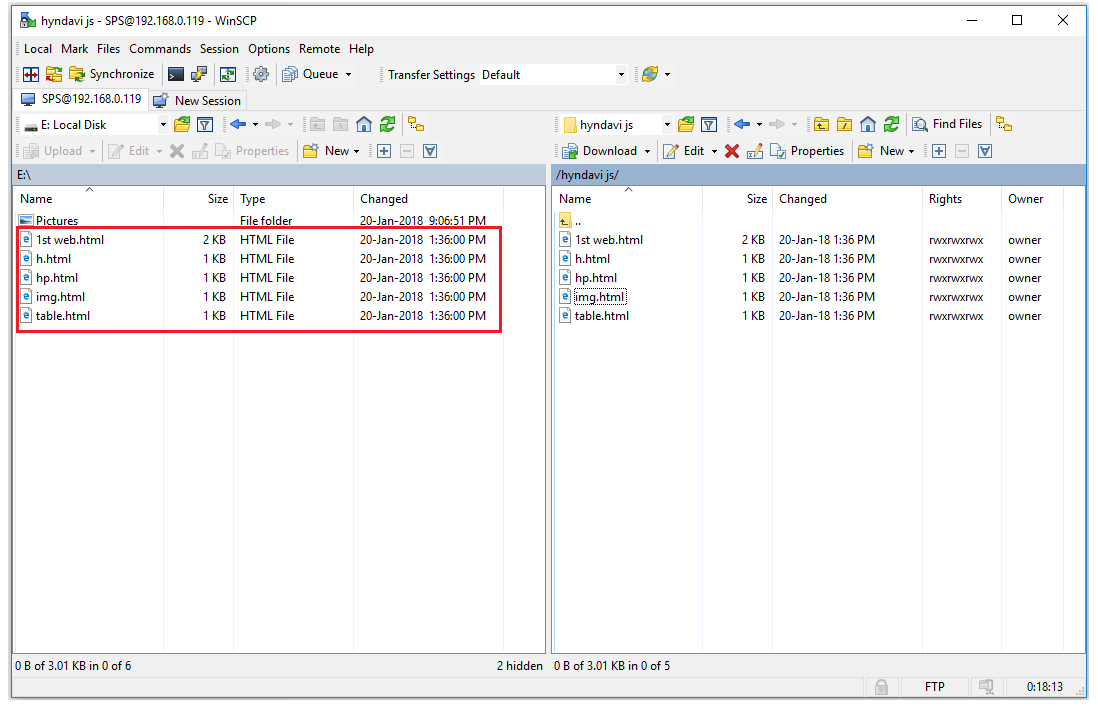This screenshot has width=1098, height=709.
Task: Click Invert Selection icon in remote panel
Action: coord(985,151)
